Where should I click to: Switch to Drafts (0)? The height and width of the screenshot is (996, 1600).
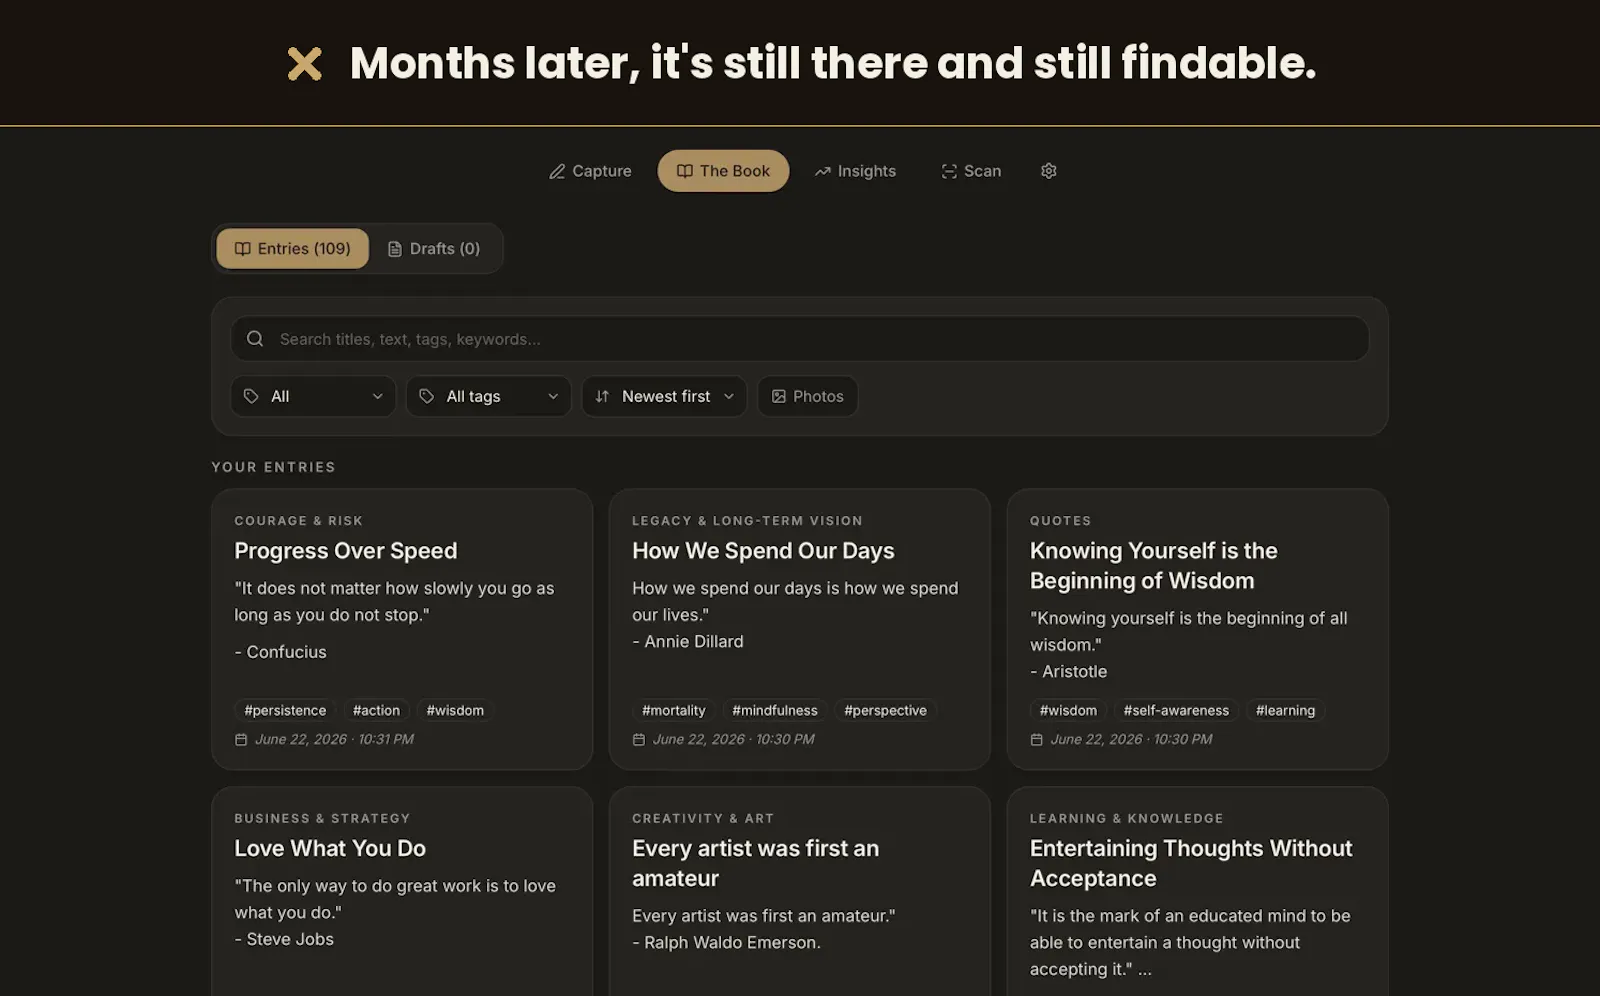click(434, 249)
